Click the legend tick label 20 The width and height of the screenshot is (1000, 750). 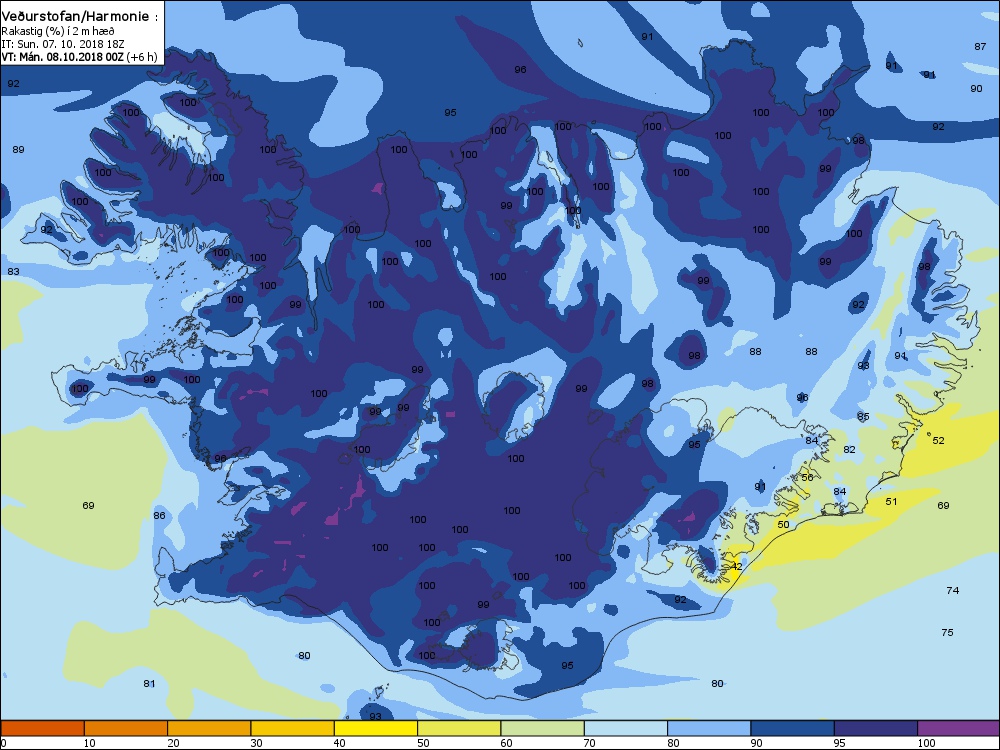tap(173, 743)
